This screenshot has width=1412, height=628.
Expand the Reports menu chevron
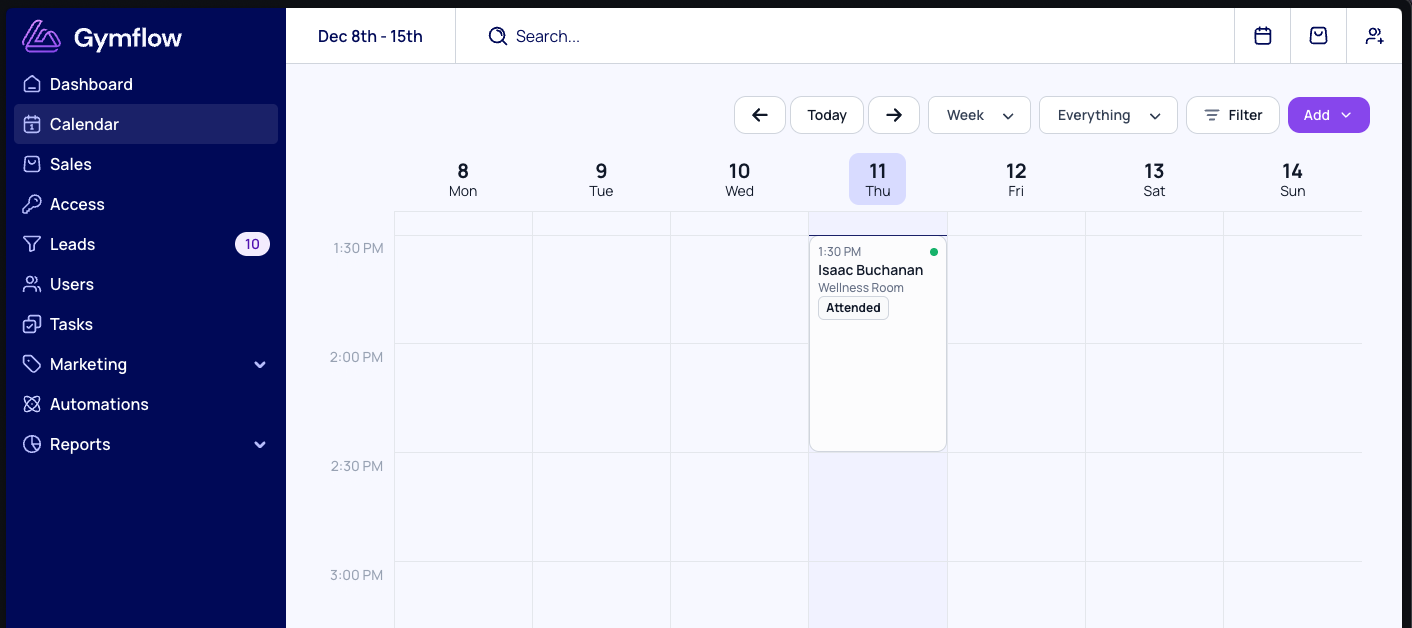(x=260, y=445)
